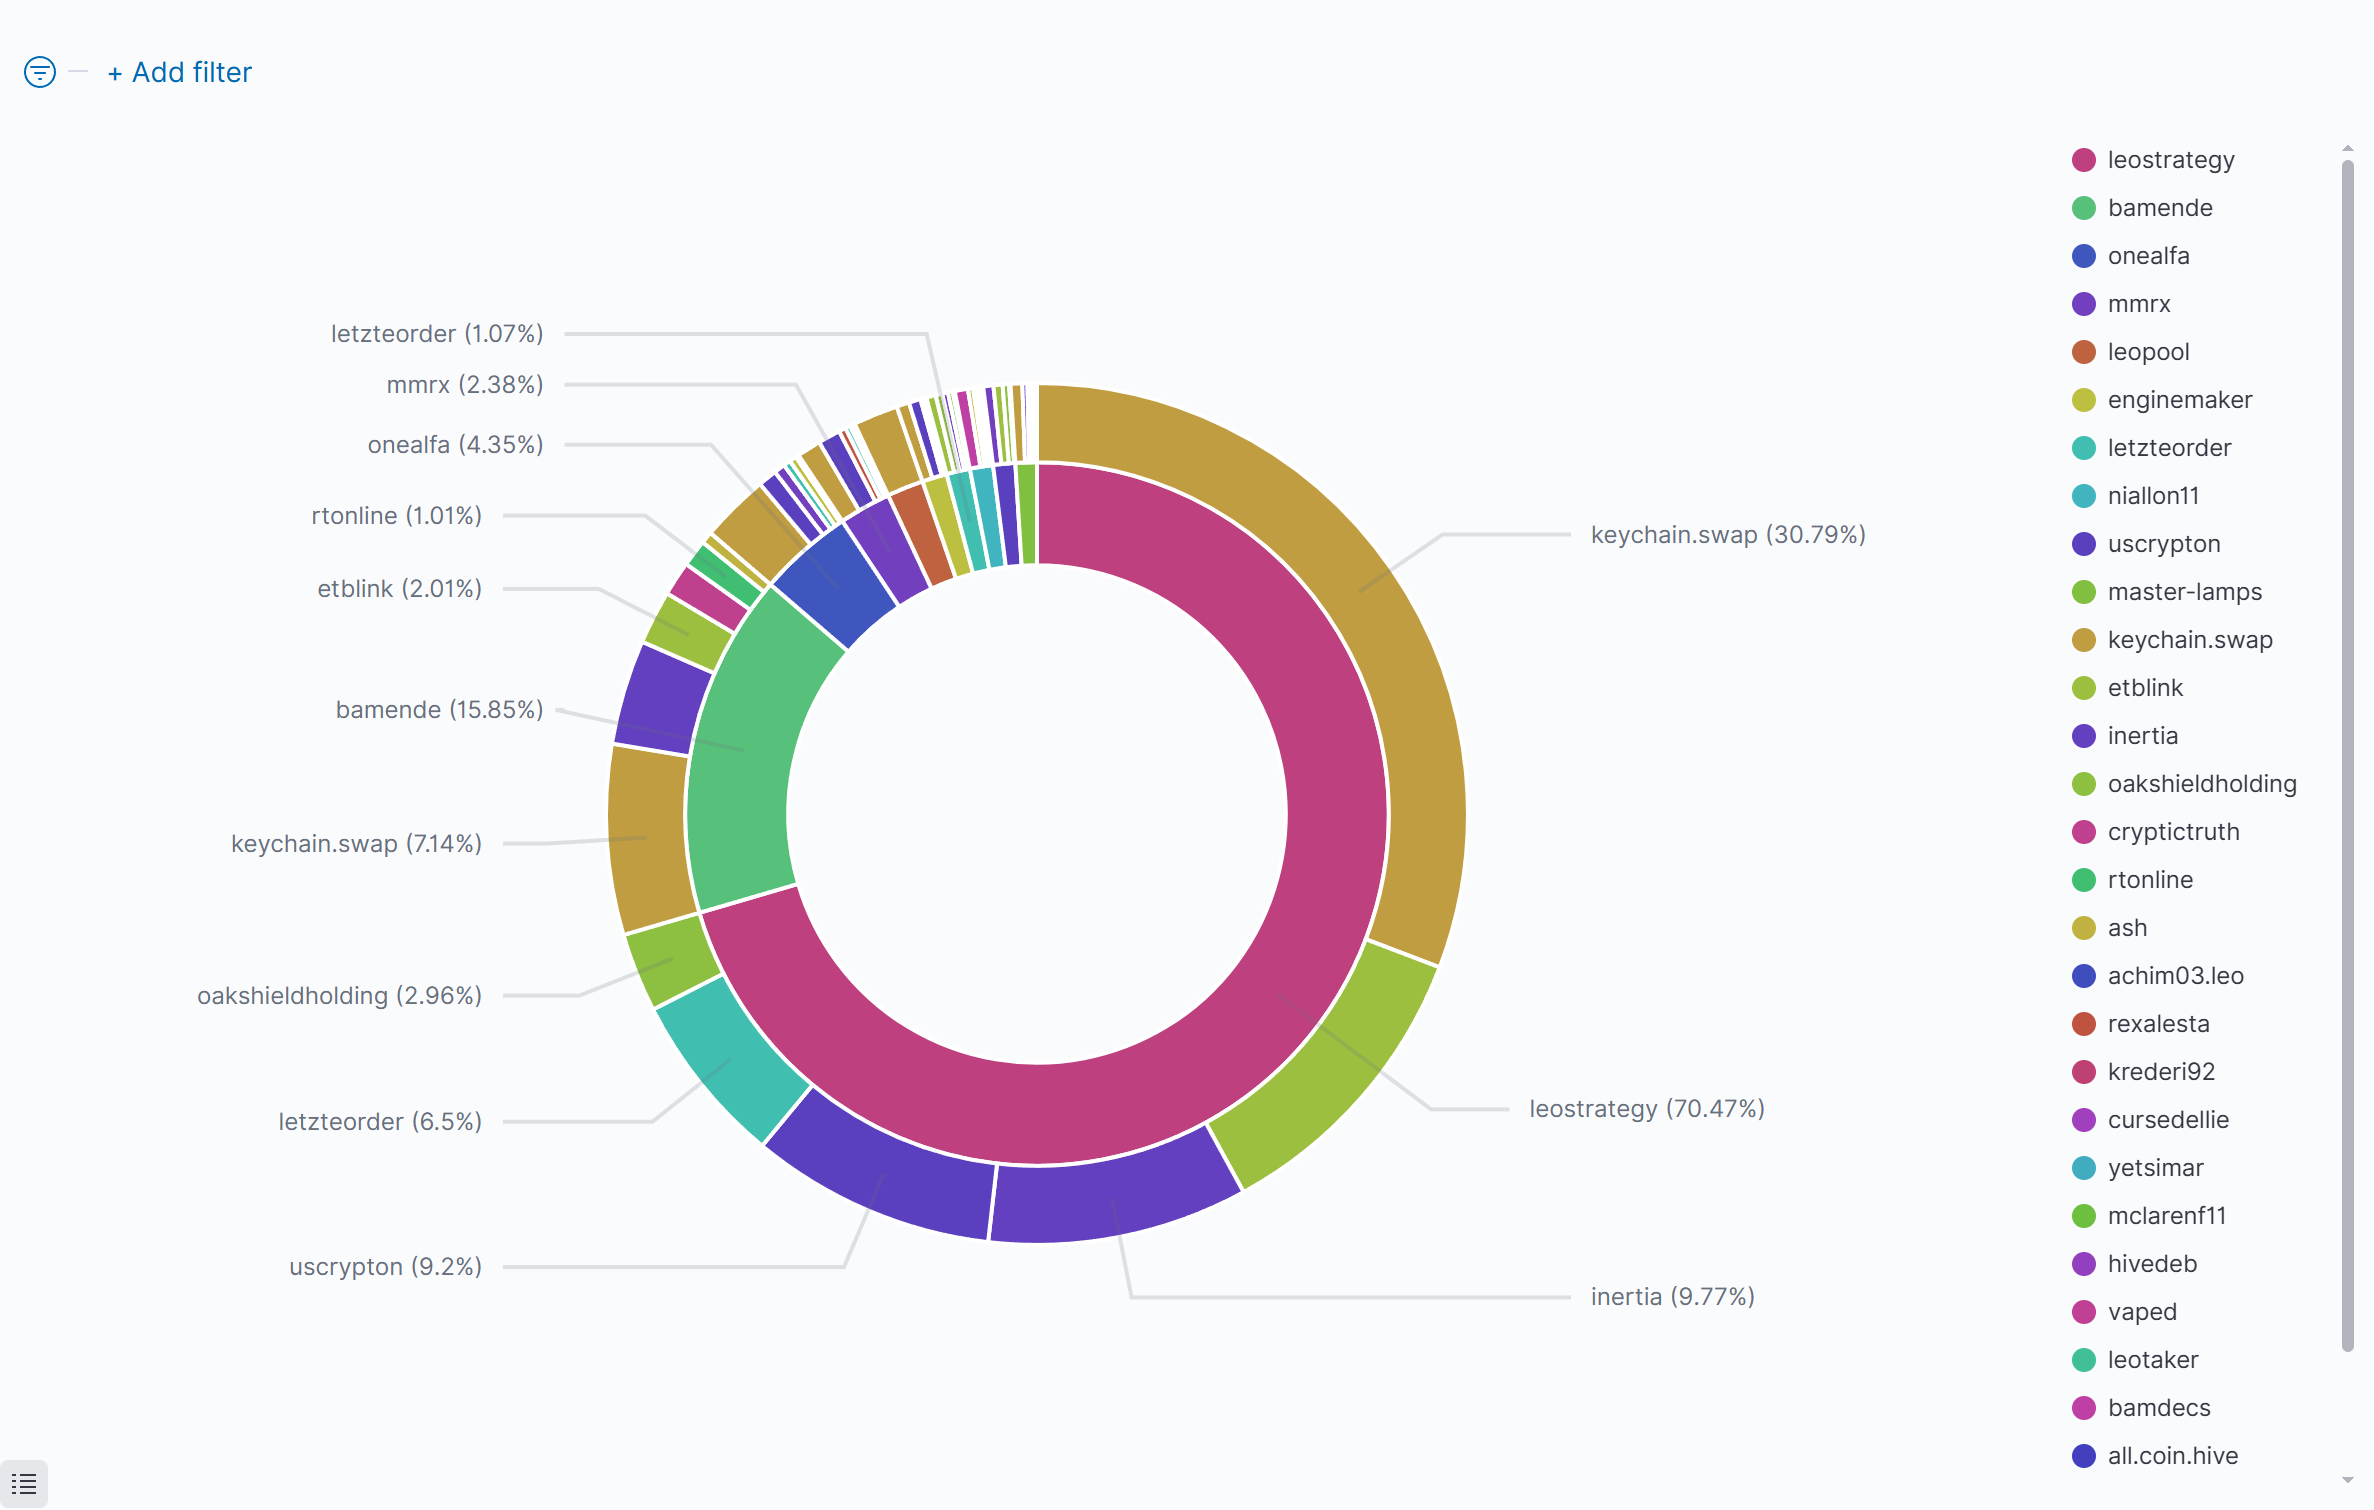Click the inertia legend label
The width and height of the screenshot is (2374, 1510).
[2142, 736]
